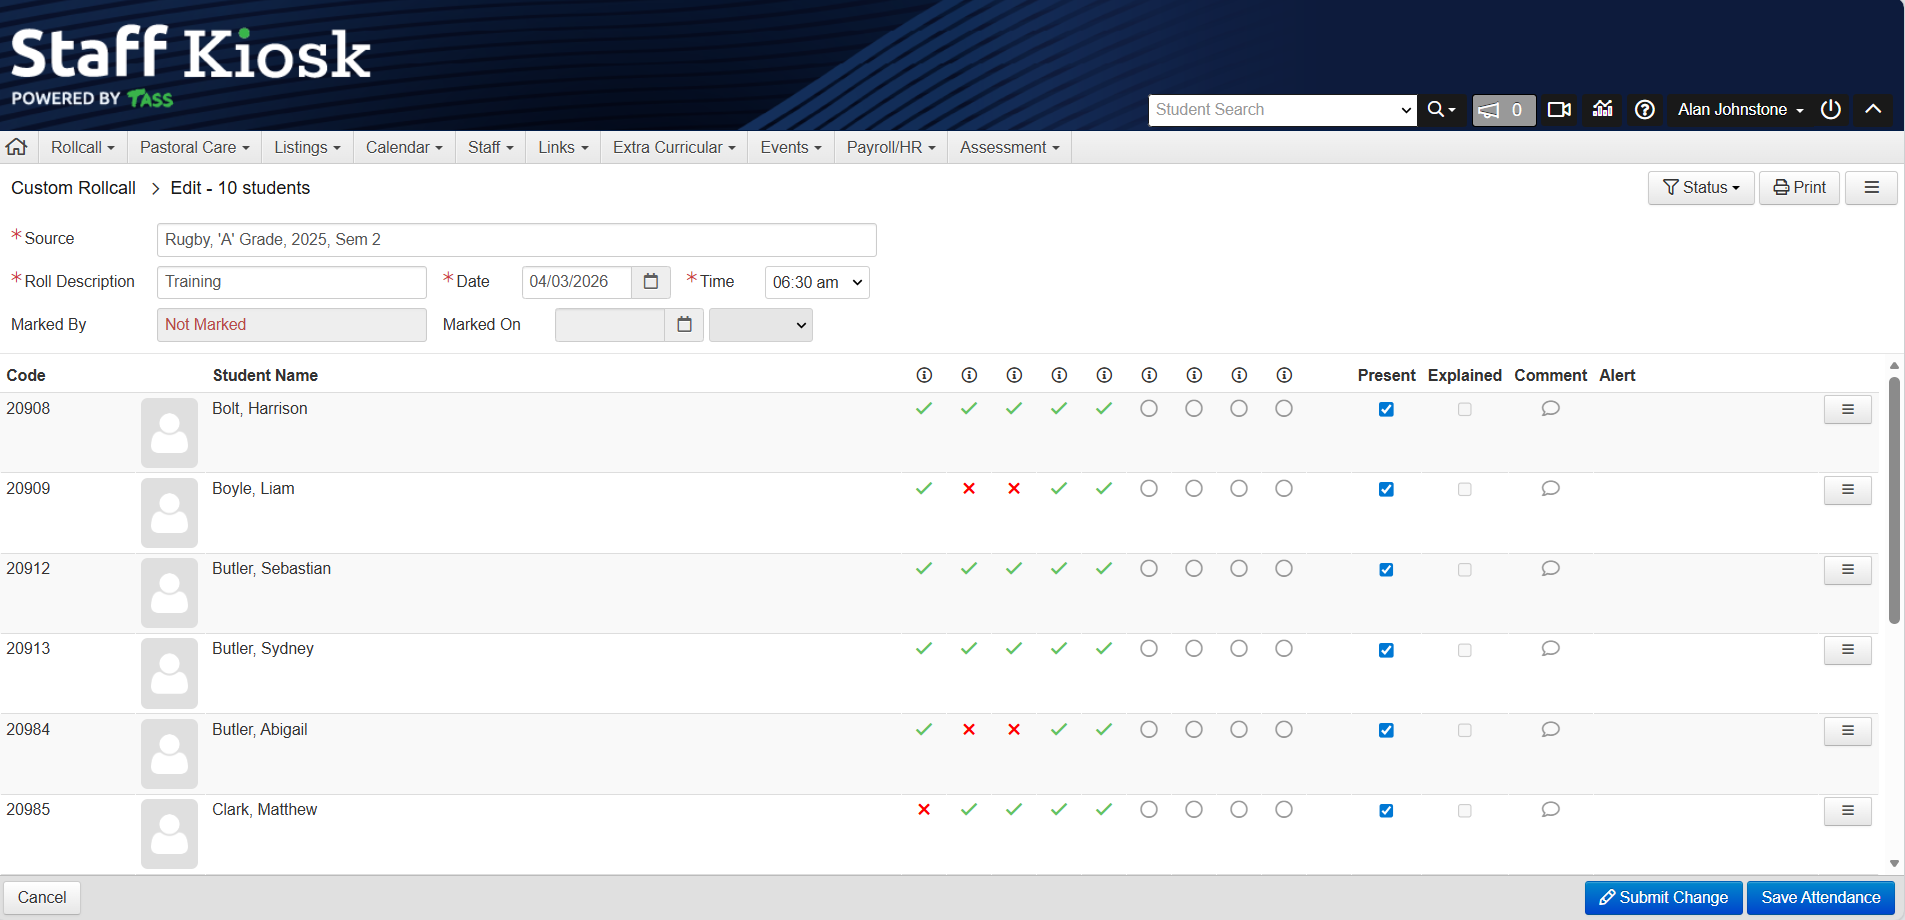Image resolution: width=1905 pixels, height=920 pixels.
Task: Uncheck Present for Butler, Sebastian
Action: (1386, 570)
